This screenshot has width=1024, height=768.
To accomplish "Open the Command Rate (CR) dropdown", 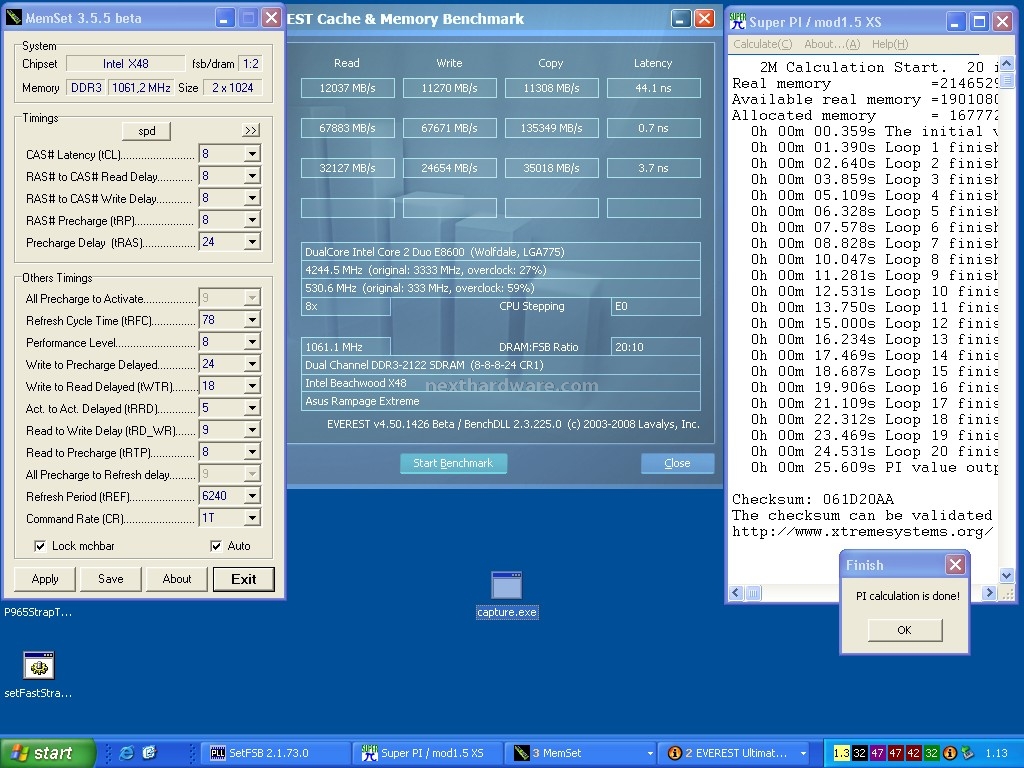I will coord(252,518).
